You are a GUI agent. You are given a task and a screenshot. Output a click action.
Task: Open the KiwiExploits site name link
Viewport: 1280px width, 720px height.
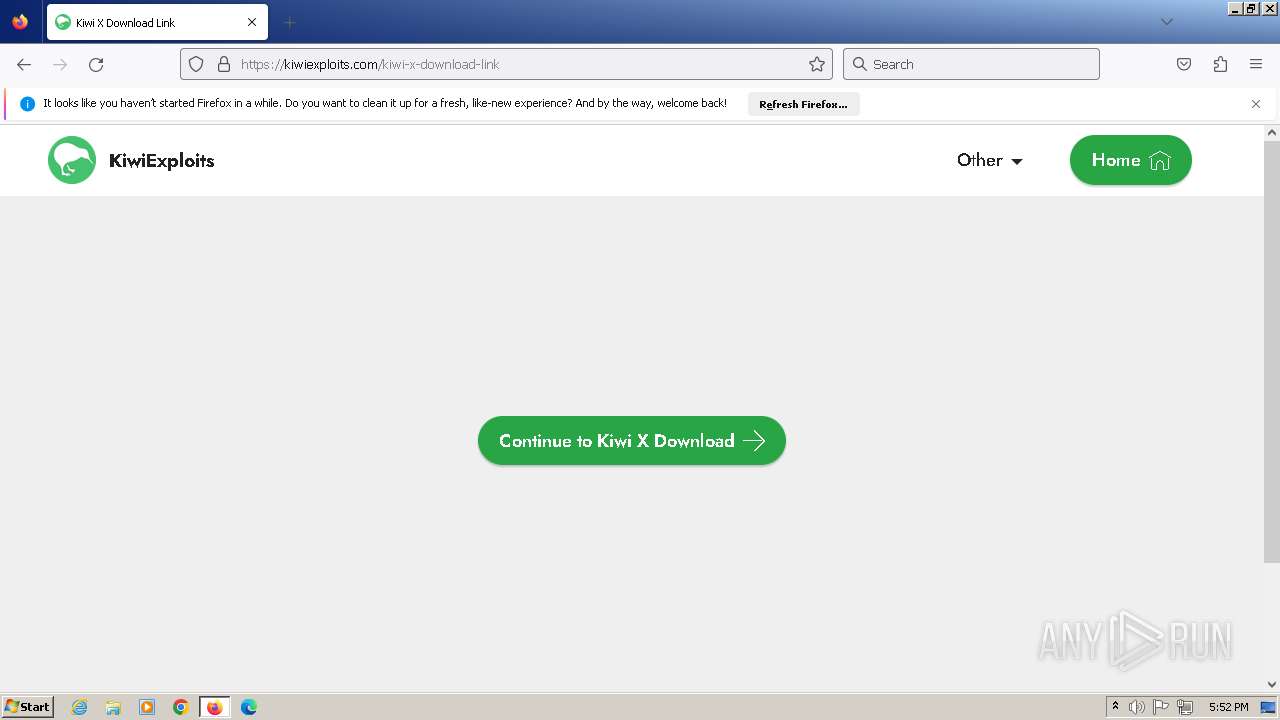coord(162,161)
